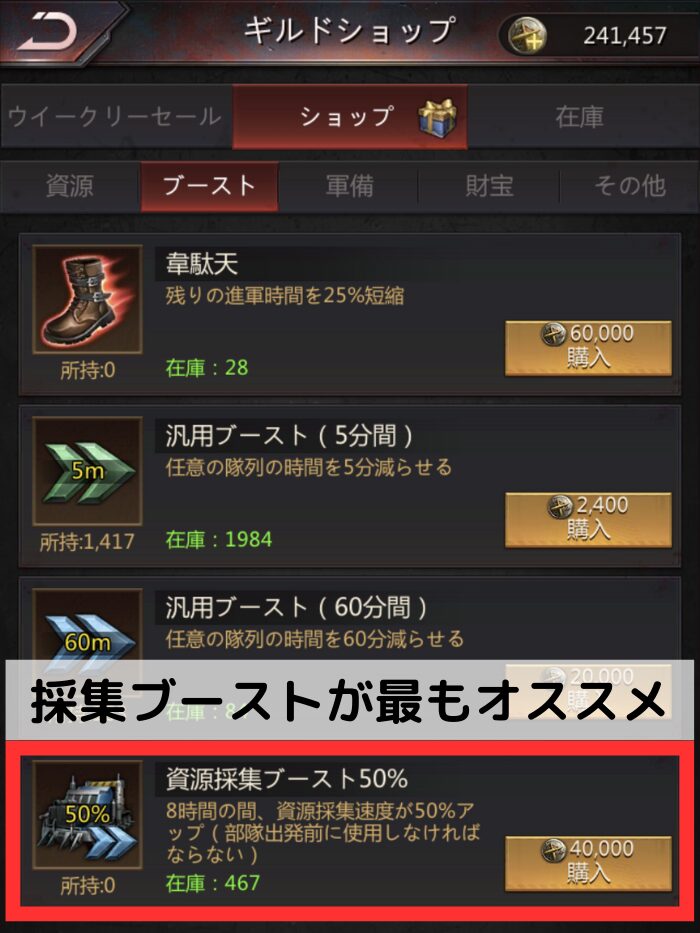The image size is (700, 933).
Task: Open the 資源 category tab
Action: click(70, 186)
